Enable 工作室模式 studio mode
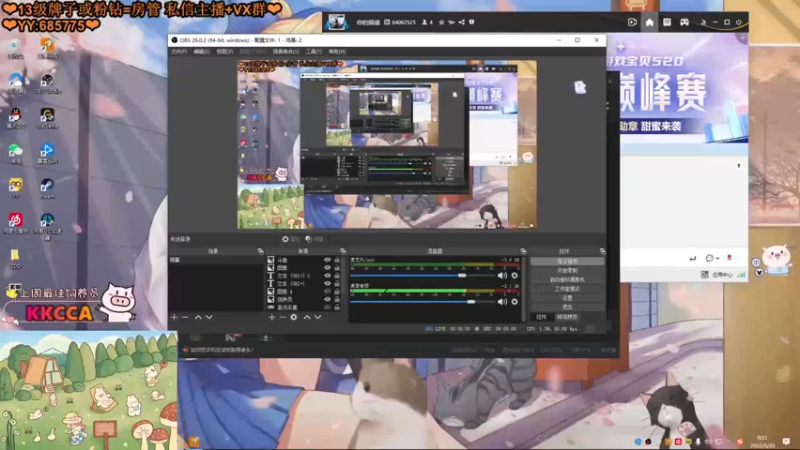 click(x=567, y=289)
